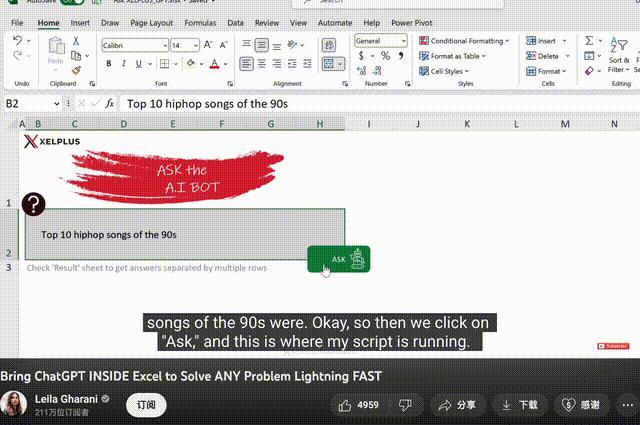
Task: Click the Decrease Decimal icon
Action: point(377,71)
